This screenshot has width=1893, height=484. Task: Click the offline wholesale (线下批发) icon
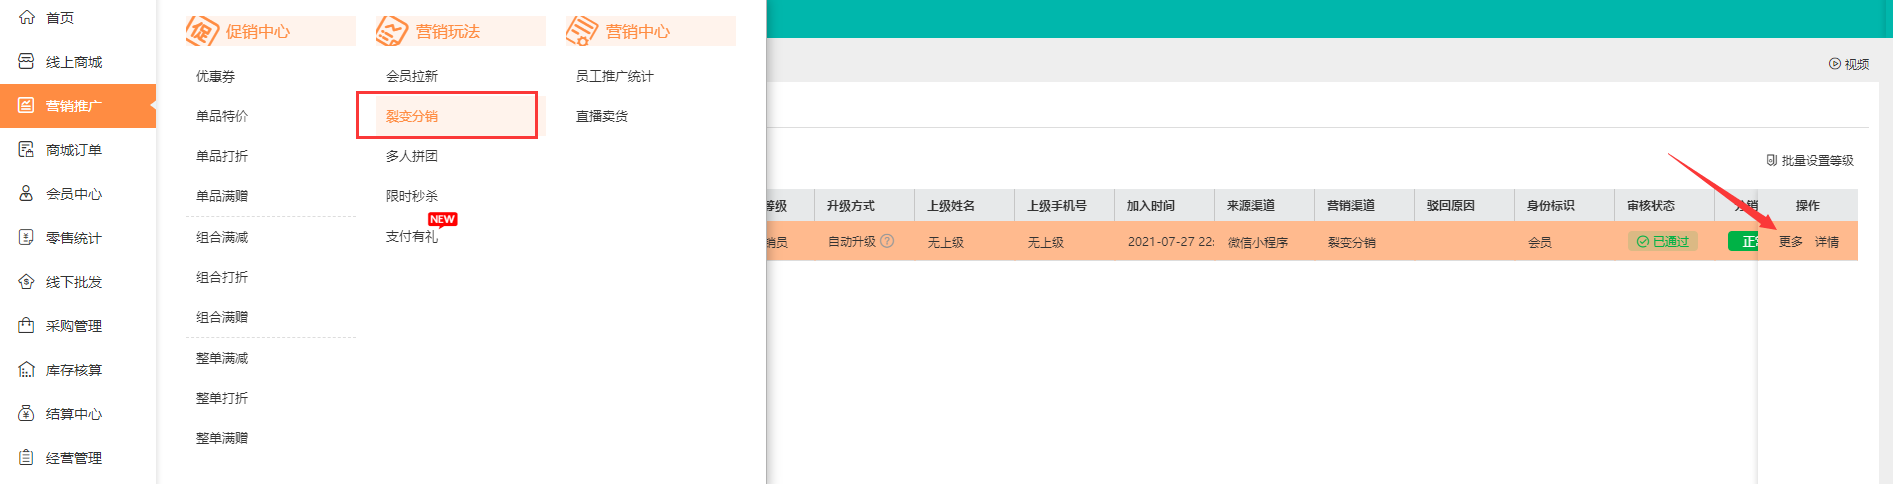[x=27, y=282]
